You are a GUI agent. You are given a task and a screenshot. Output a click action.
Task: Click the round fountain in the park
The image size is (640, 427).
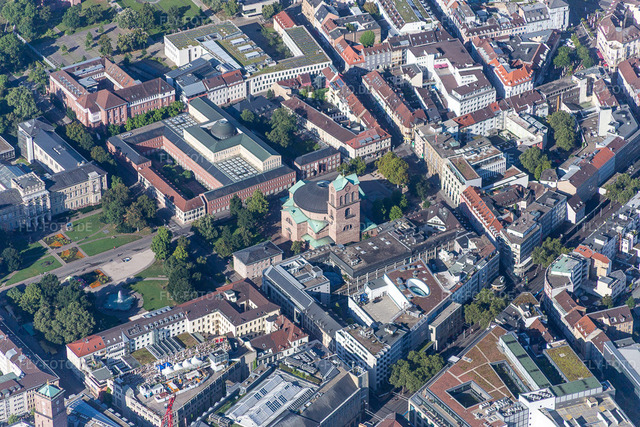click(120, 299)
